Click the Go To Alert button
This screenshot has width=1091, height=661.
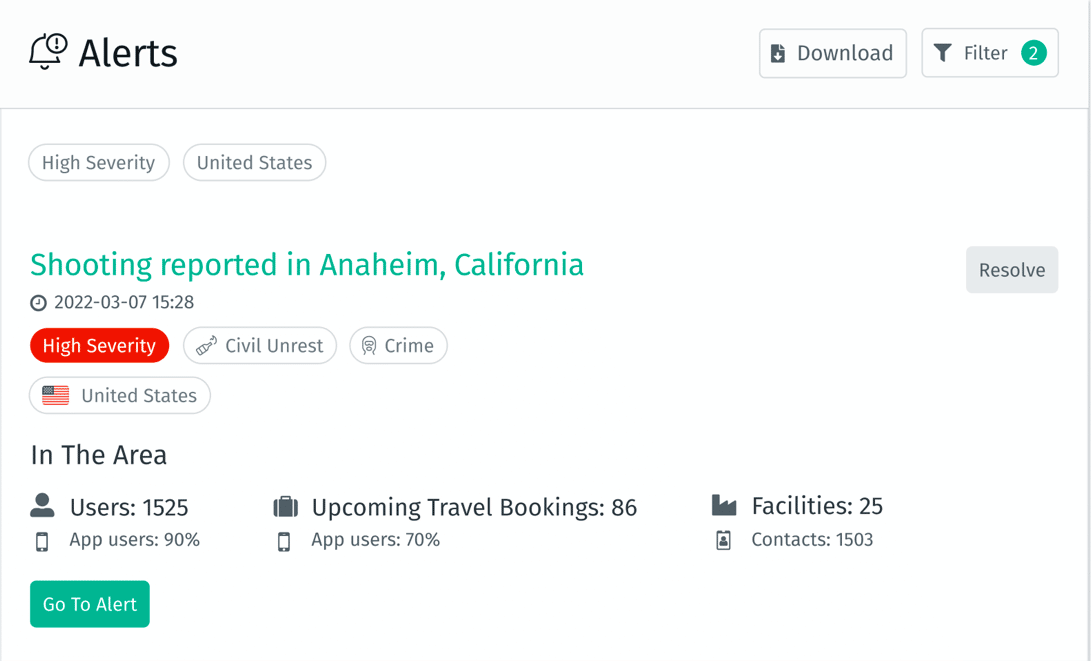point(89,603)
